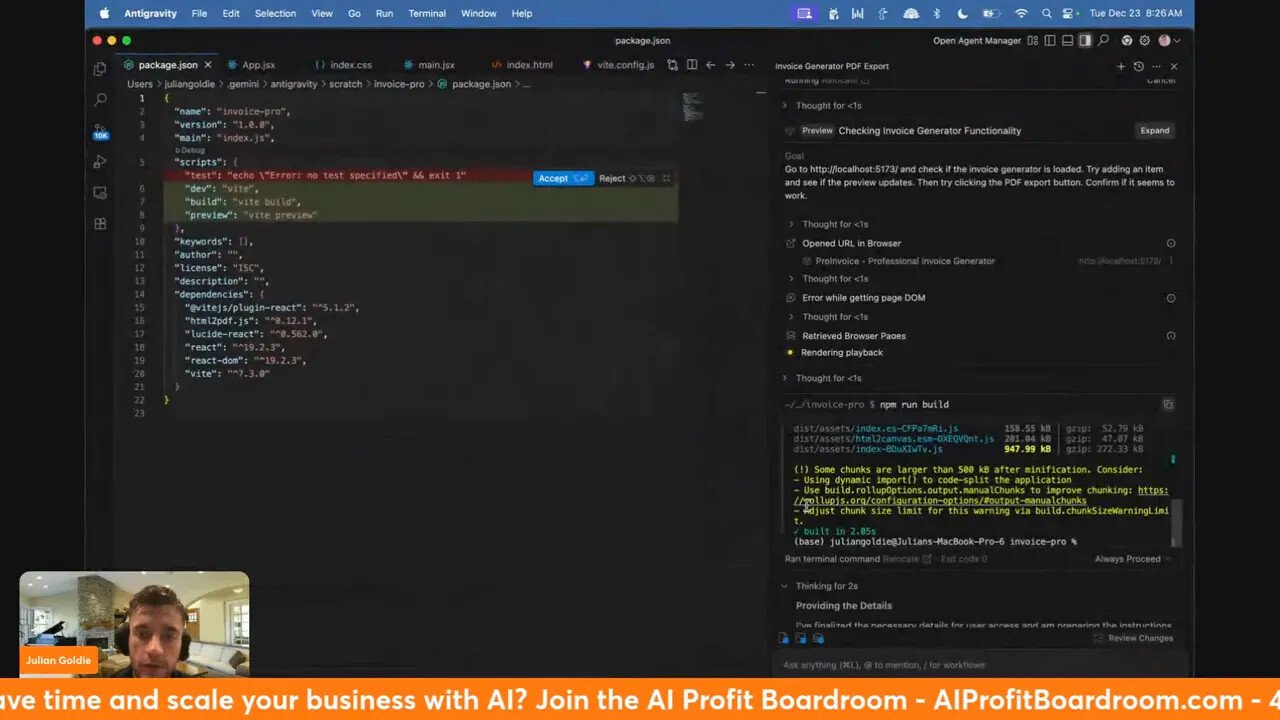Image resolution: width=1280 pixels, height=720 pixels.
Task: Select Run and Debug in the activity bar
Action: coord(99,162)
